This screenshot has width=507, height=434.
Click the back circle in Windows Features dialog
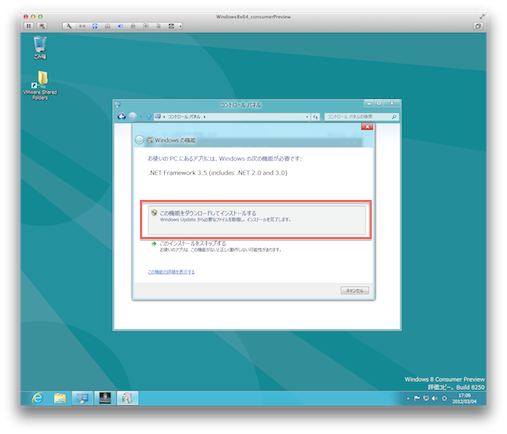pos(139,140)
